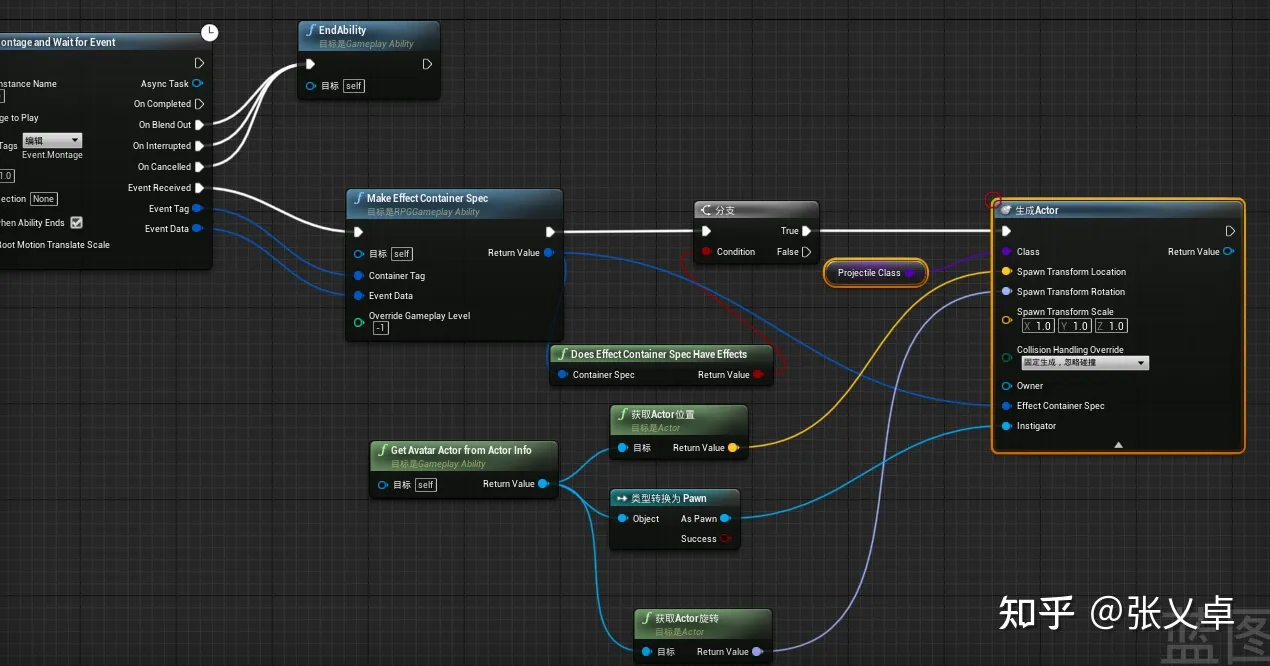Click the function icon on EndAbility node
The image size is (1270, 666).
tap(311, 31)
